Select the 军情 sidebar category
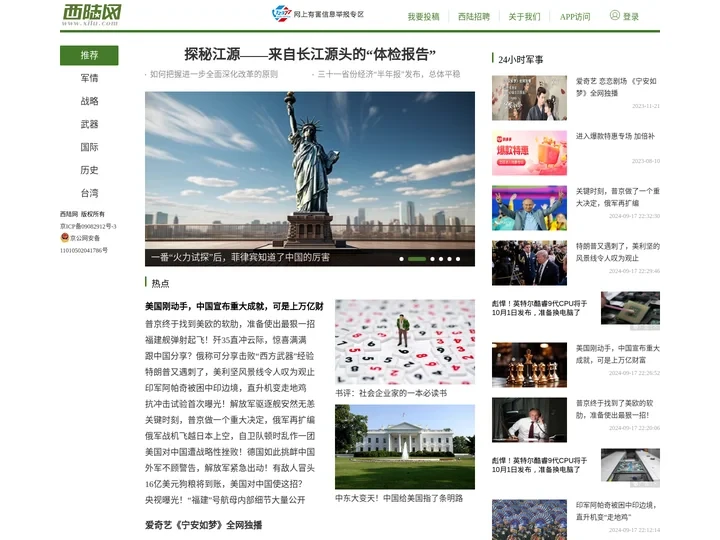 point(89,78)
